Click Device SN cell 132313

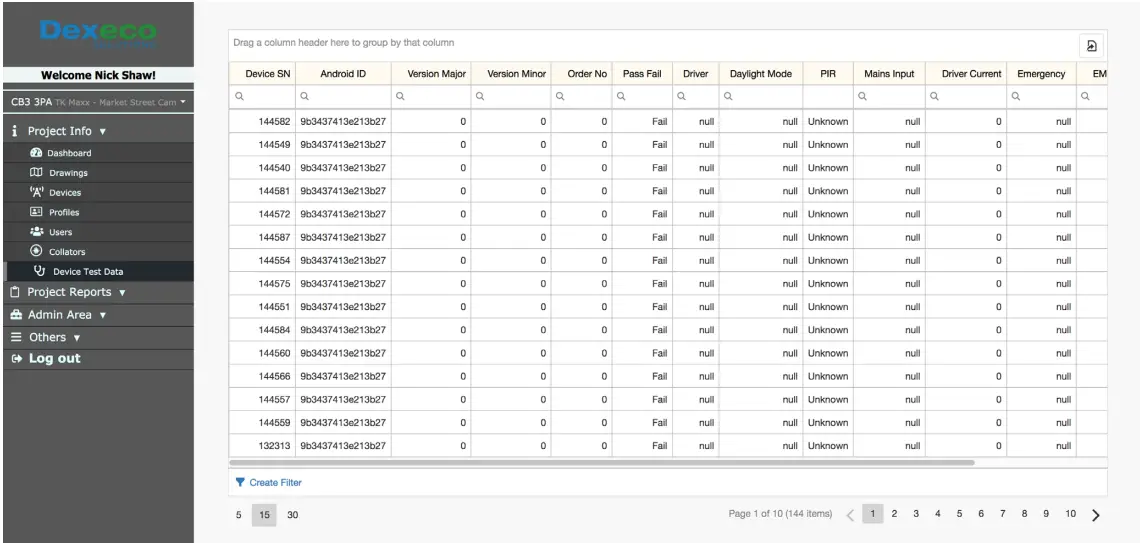pyautogui.click(x=262, y=446)
